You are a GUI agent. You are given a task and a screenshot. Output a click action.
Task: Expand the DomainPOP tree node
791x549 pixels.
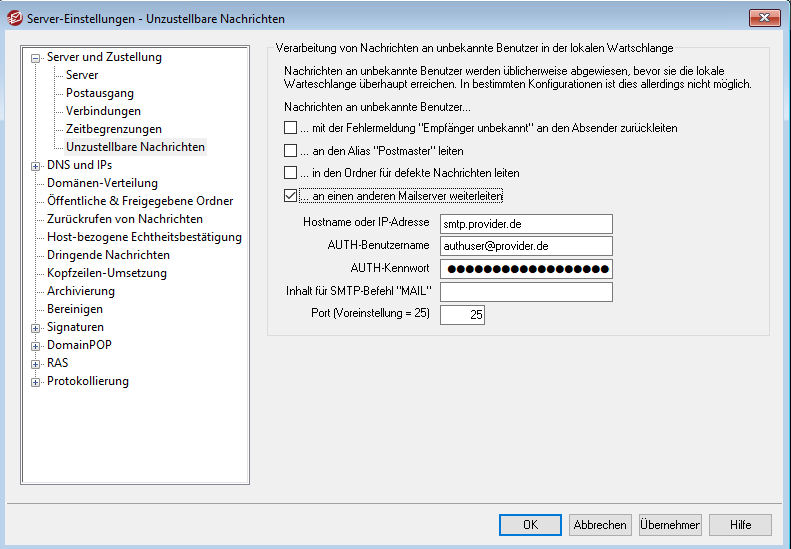click(36, 345)
